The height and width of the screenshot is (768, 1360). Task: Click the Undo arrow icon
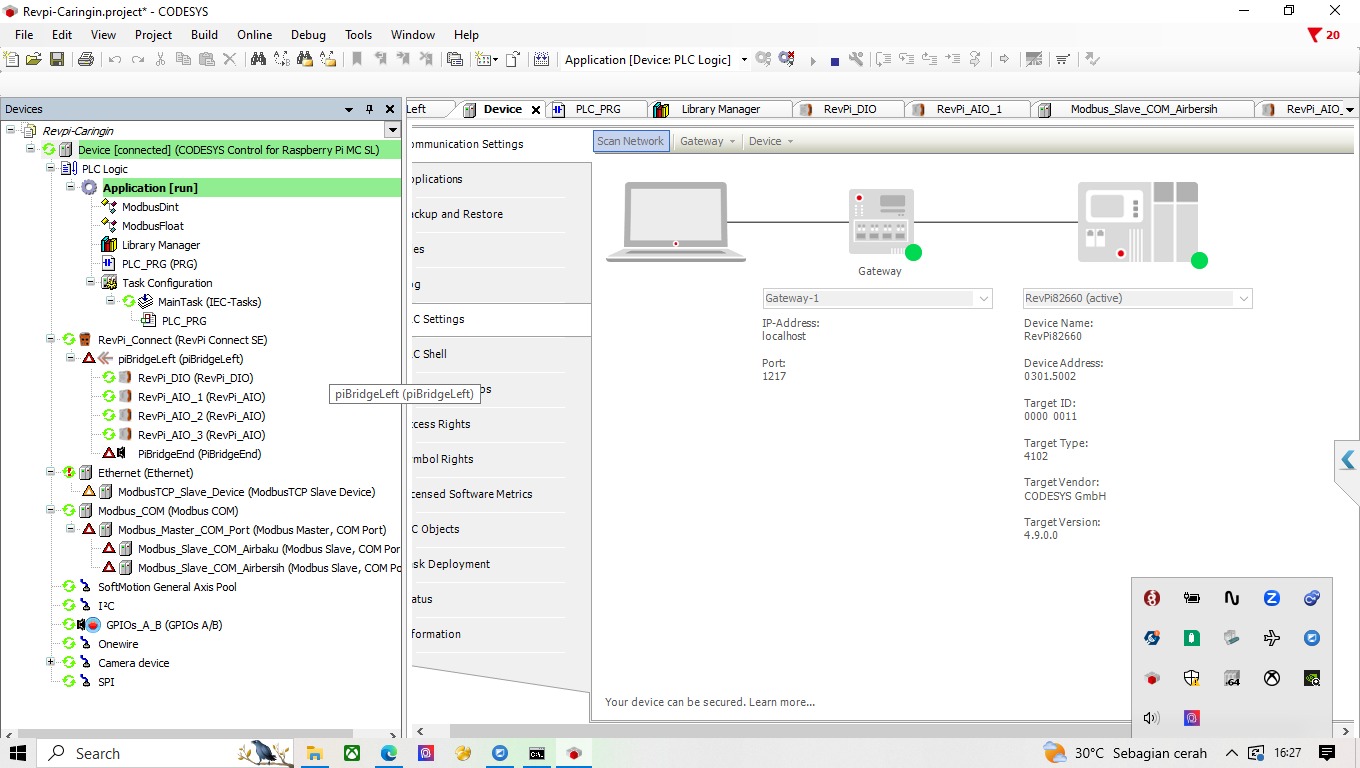tap(114, 60)
